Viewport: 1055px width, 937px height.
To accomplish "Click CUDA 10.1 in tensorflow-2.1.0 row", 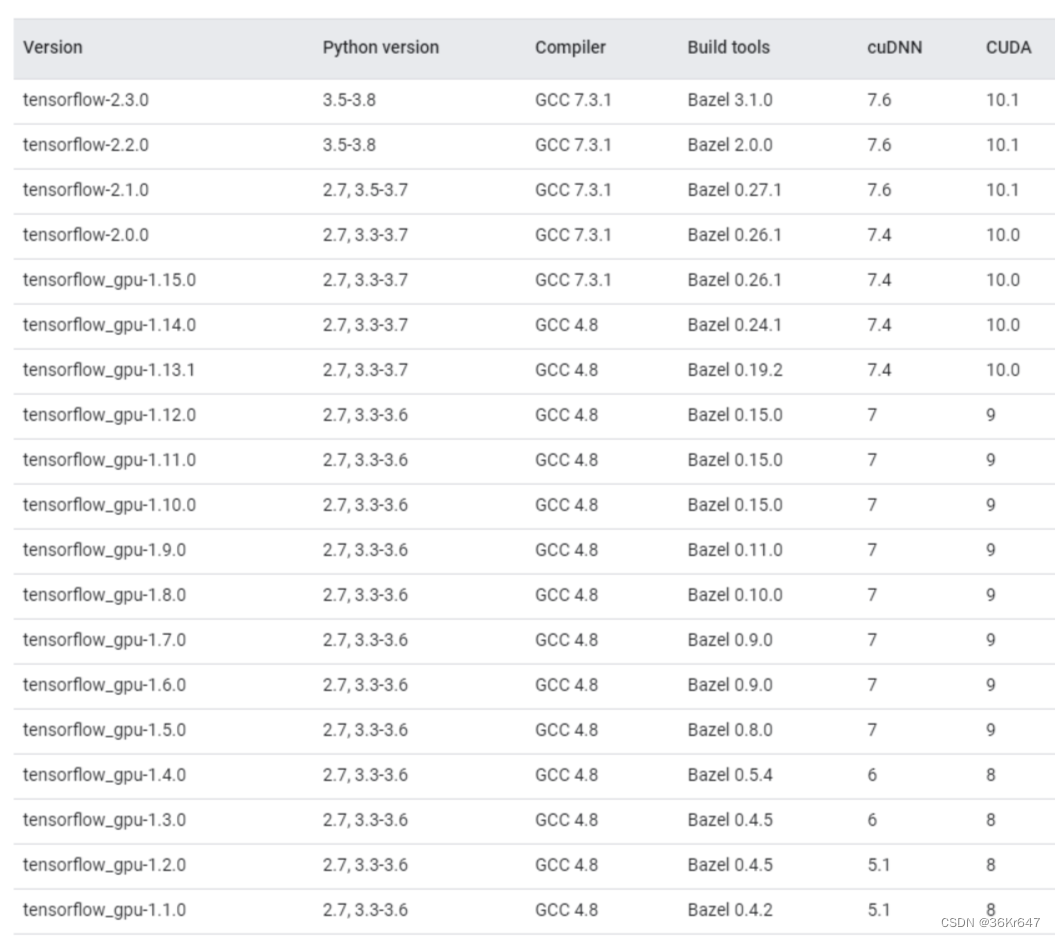I will point(1003,190).
